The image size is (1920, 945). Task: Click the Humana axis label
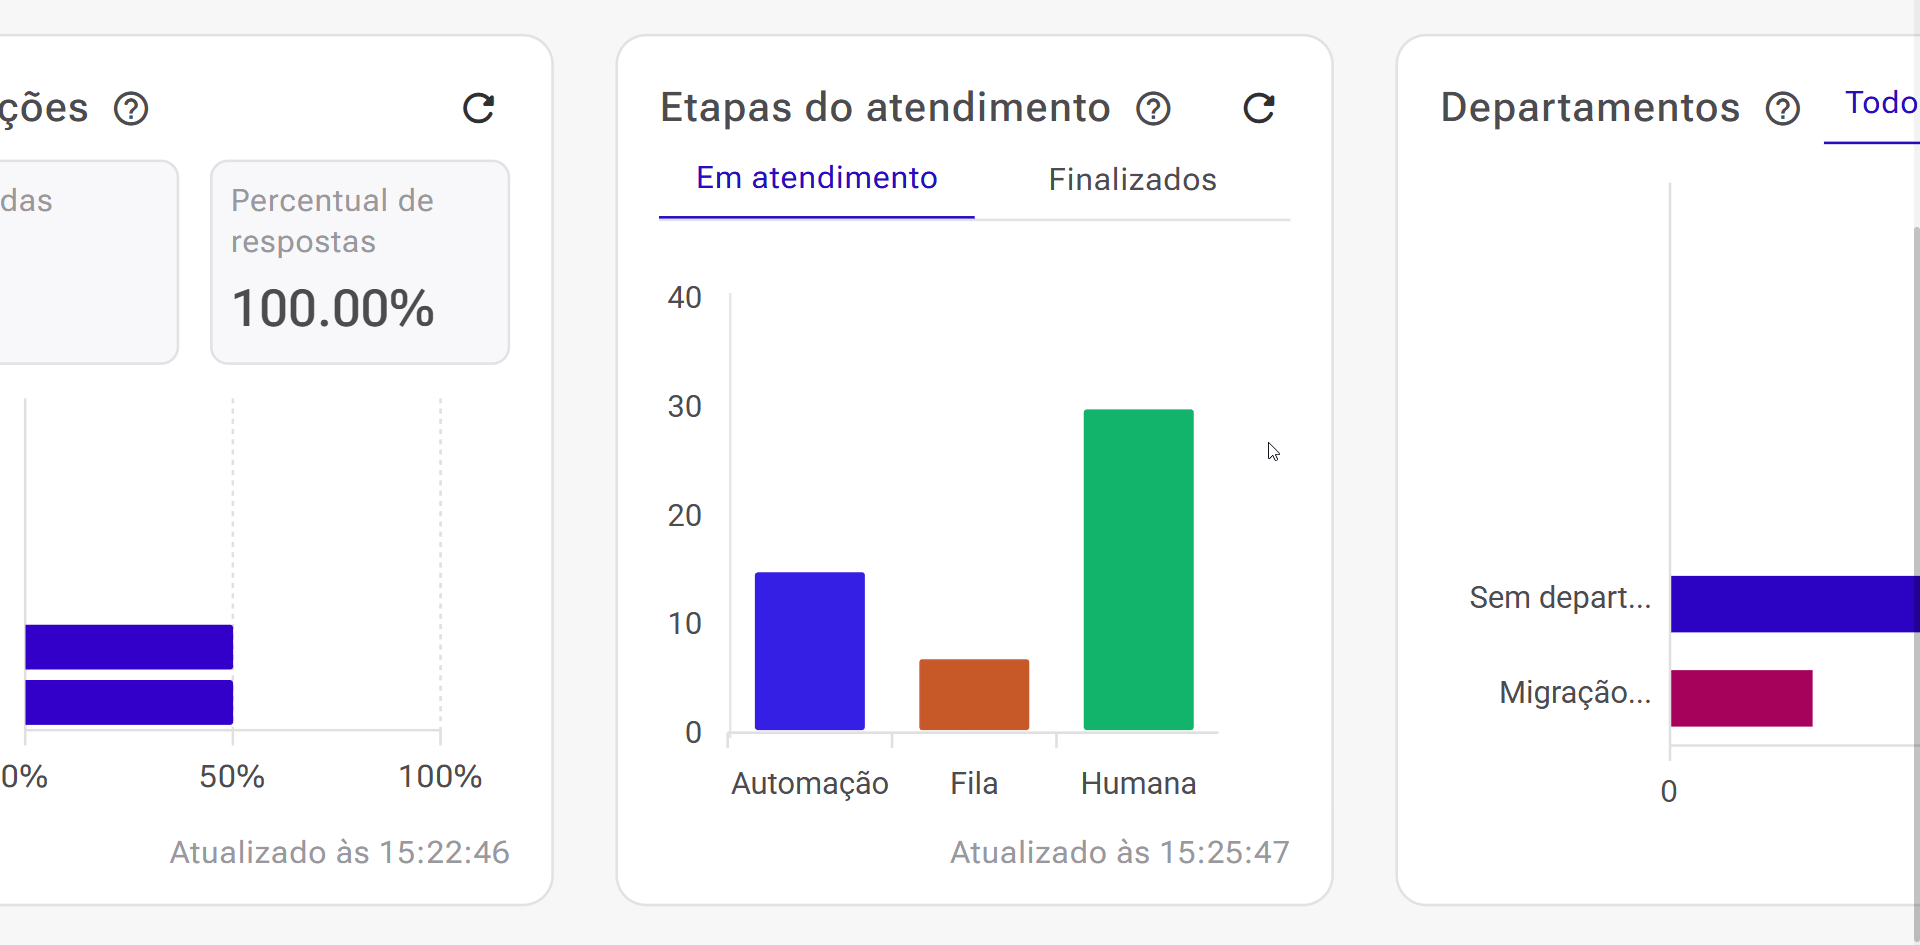point(1138,783)
